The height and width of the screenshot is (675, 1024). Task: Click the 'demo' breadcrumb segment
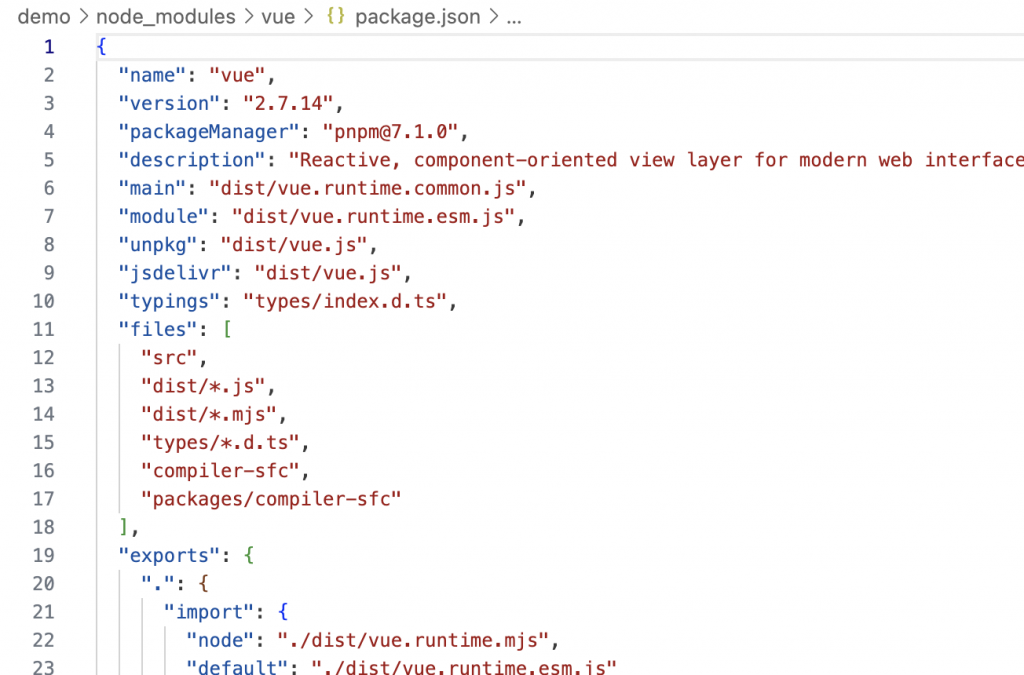click(x=44, y=16)
